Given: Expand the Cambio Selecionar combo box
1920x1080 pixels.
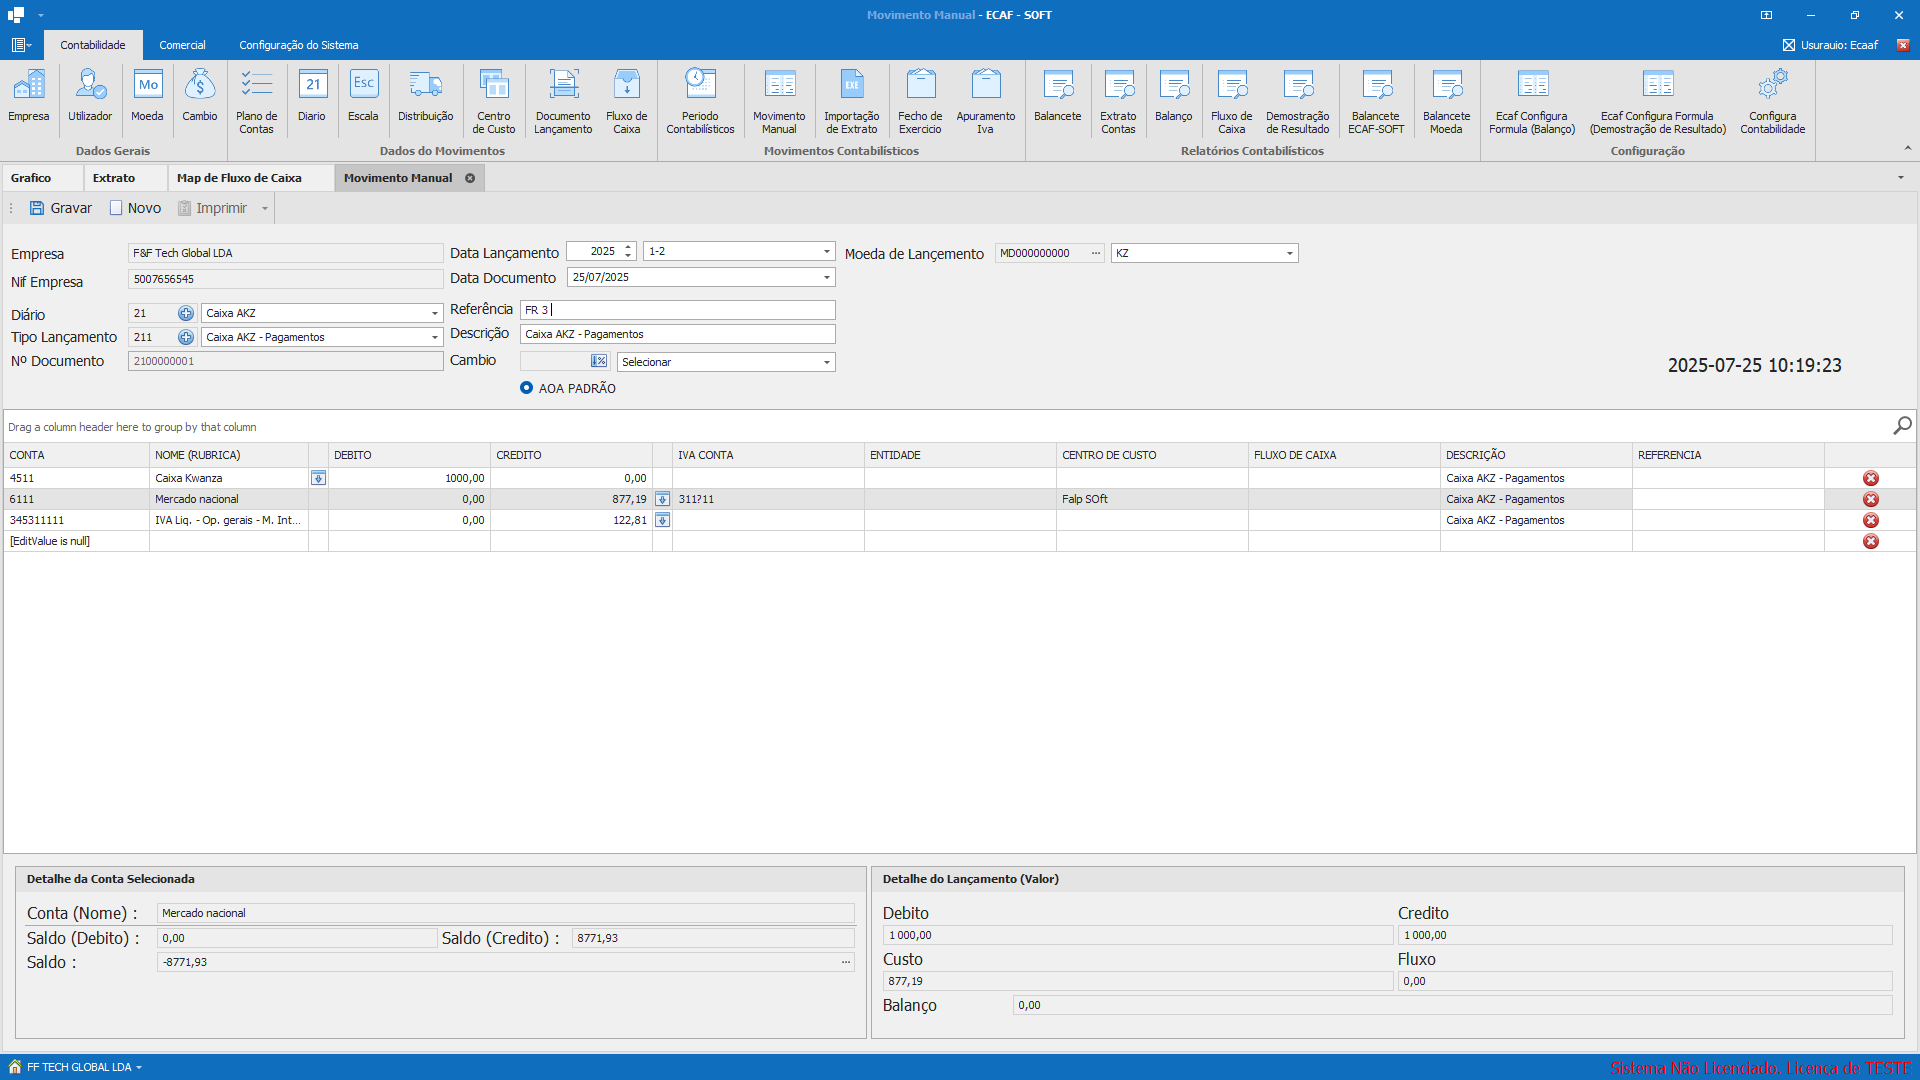Looking at the screenshot, I should pos(826,362).
